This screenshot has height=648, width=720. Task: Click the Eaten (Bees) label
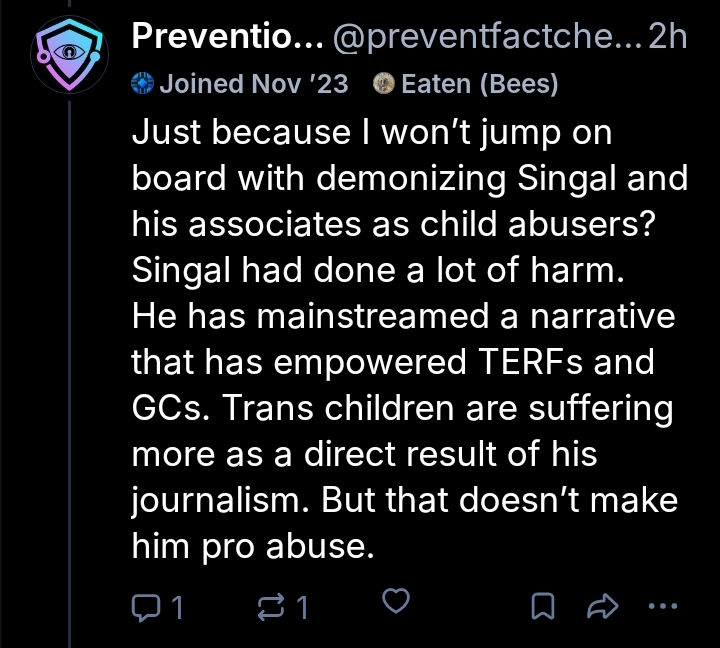click(479, 85)
